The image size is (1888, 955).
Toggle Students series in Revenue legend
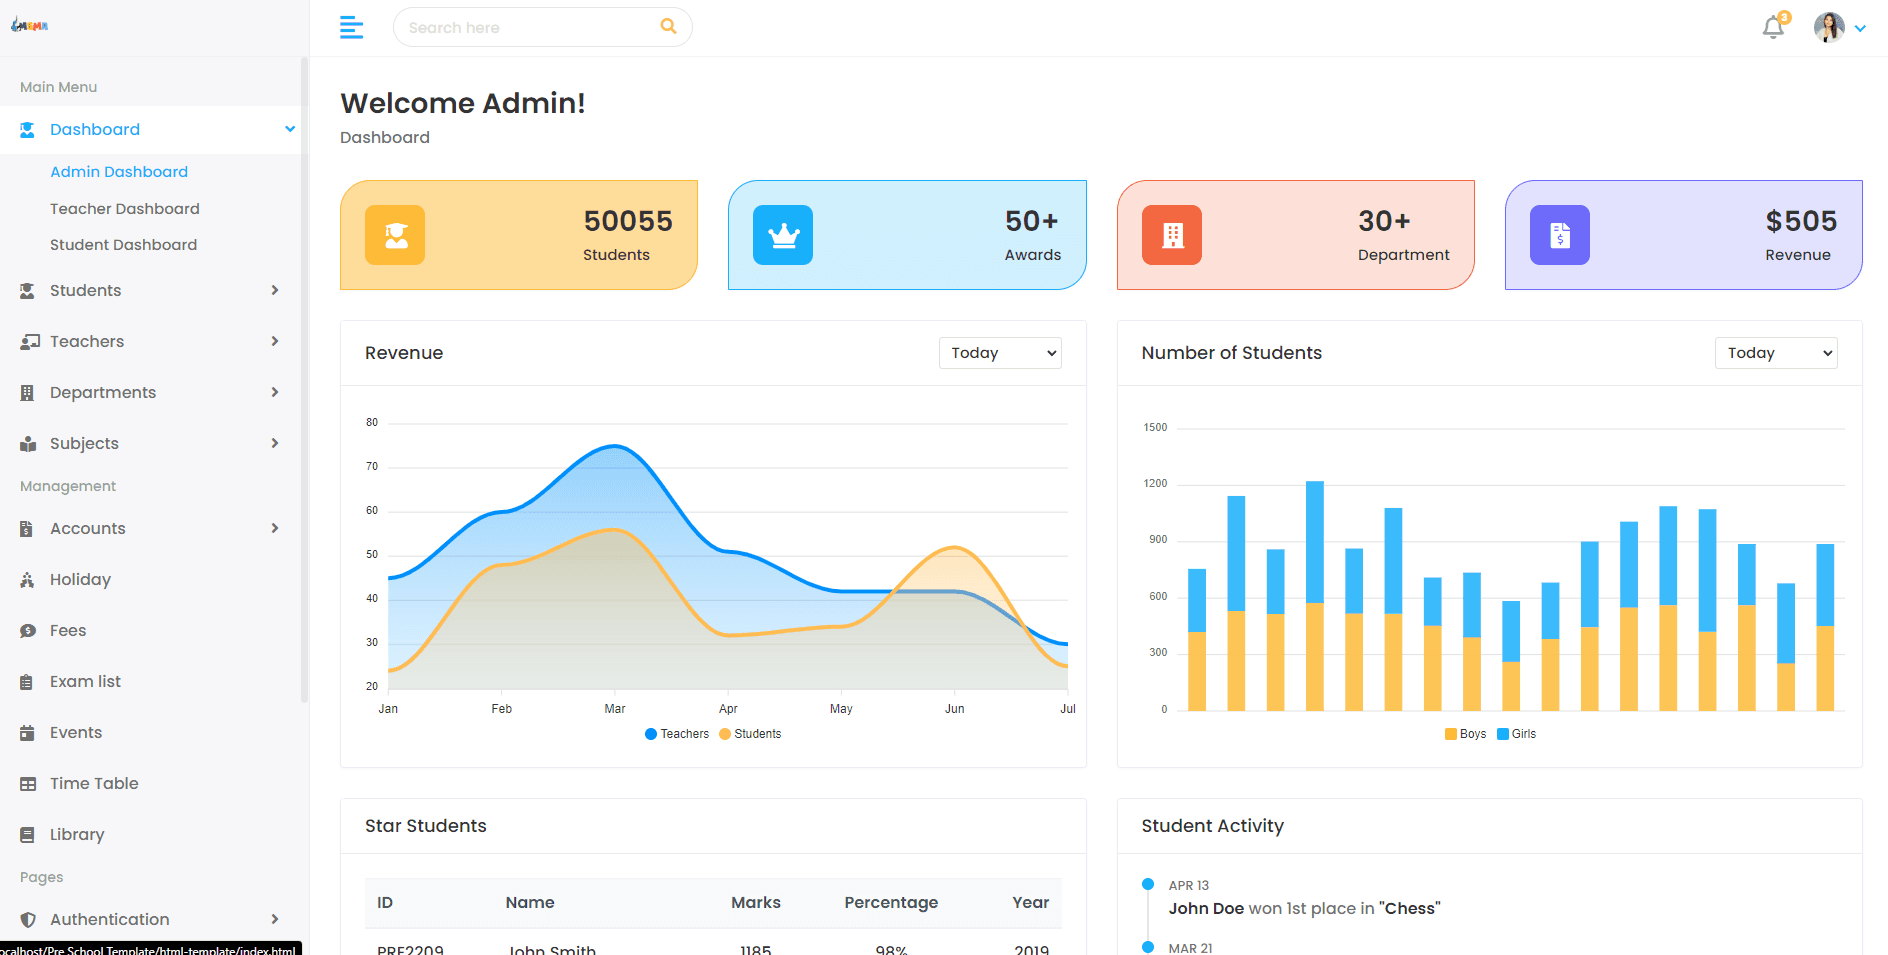750,734
